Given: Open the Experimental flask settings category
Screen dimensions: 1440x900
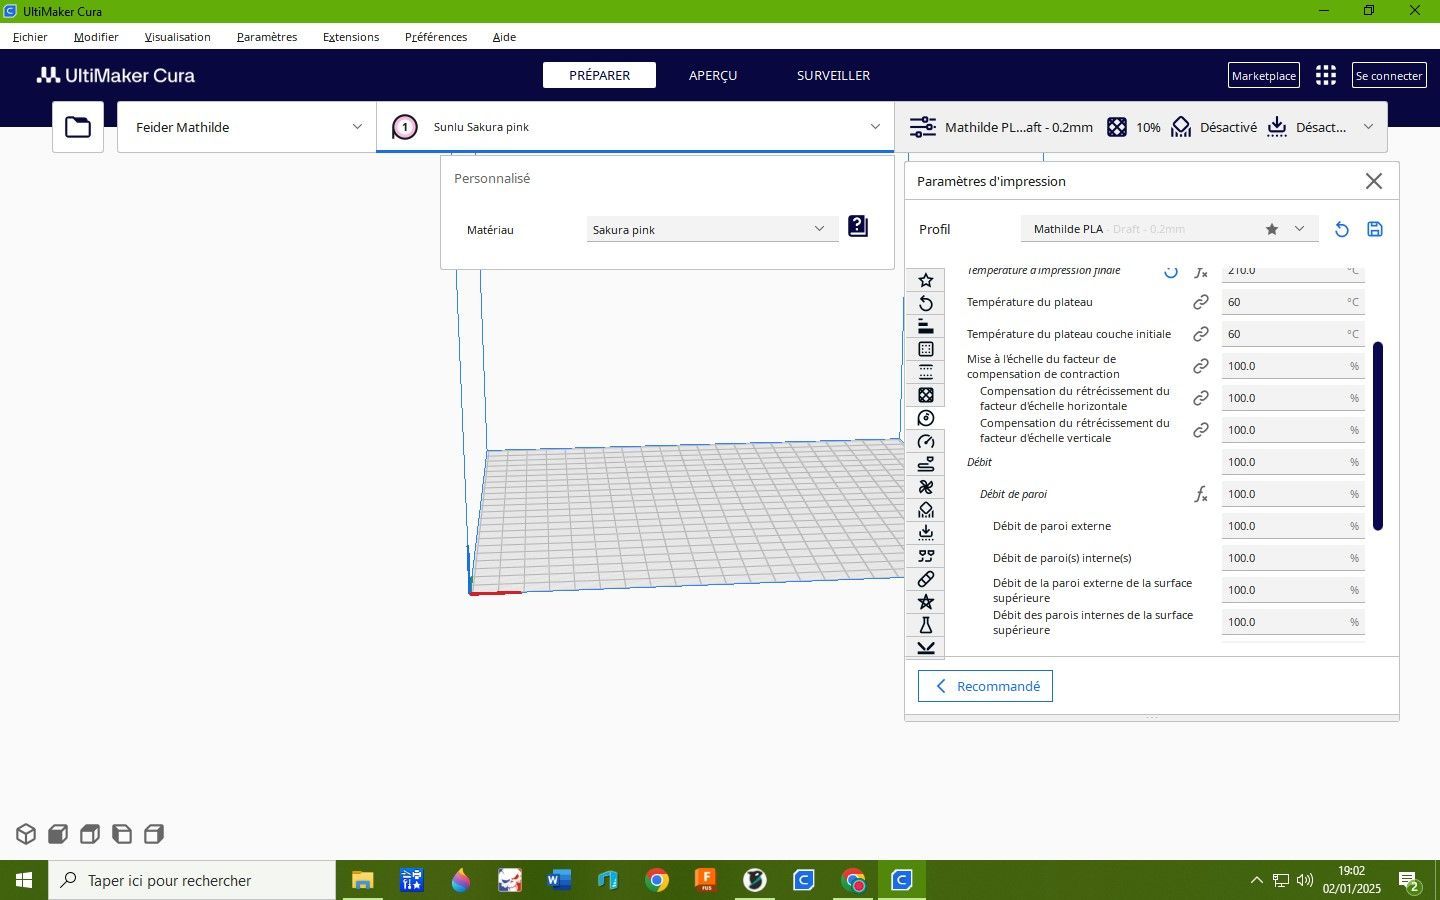Looking at the screenshot, I should (x=926, y=625).
